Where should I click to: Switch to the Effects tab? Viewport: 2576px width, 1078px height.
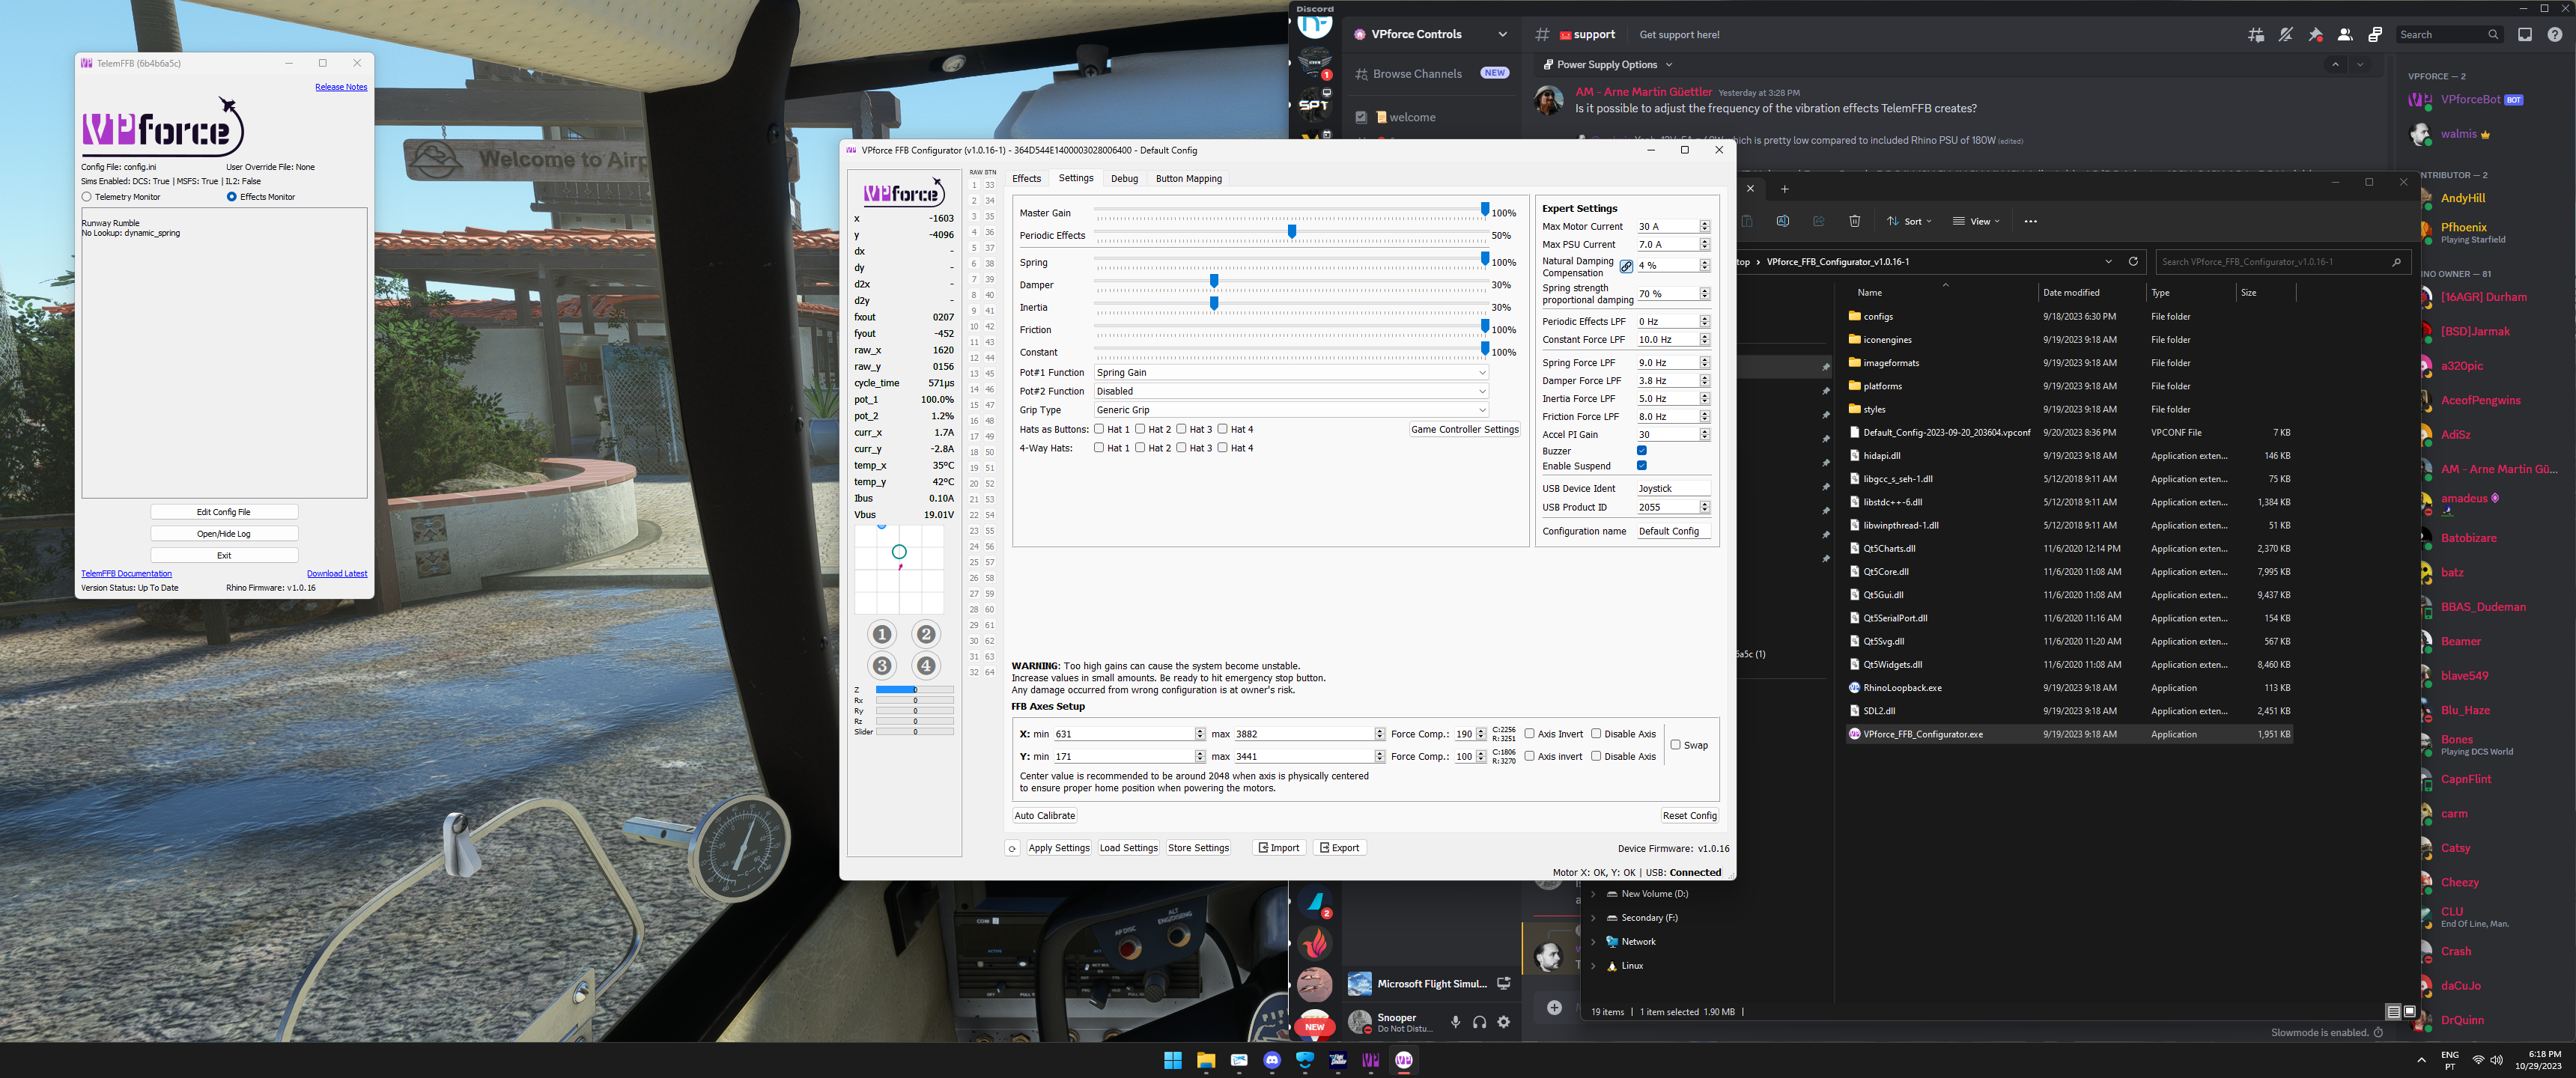(1026, 179)
